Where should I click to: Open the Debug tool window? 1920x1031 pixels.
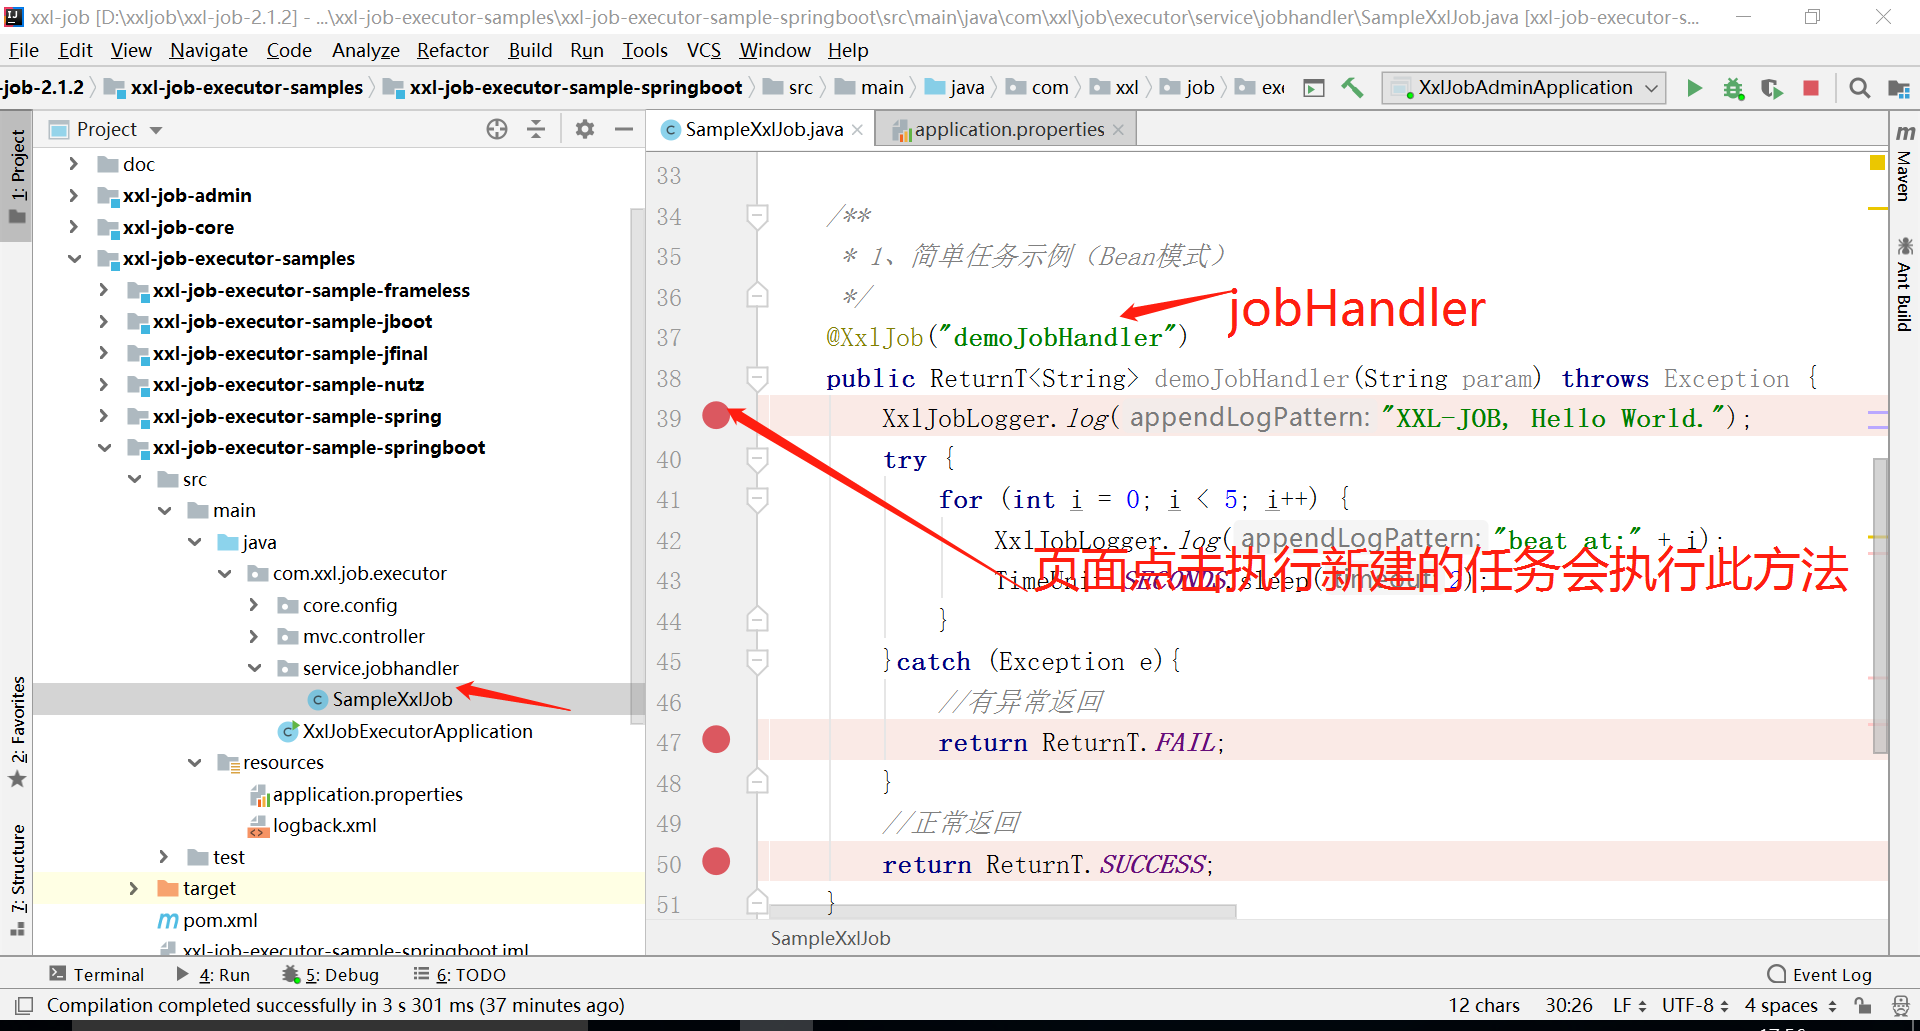[x=331, y=974]
